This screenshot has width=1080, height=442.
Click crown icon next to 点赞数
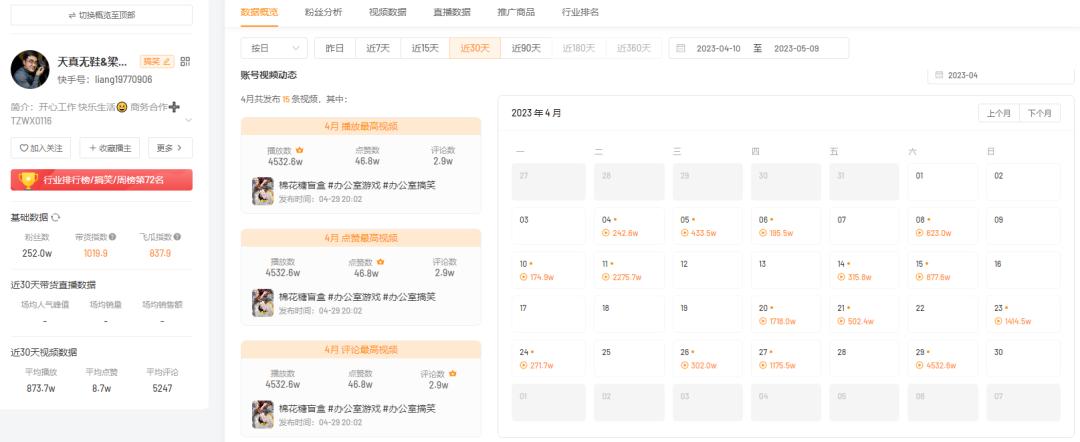[x=380, y=262]
